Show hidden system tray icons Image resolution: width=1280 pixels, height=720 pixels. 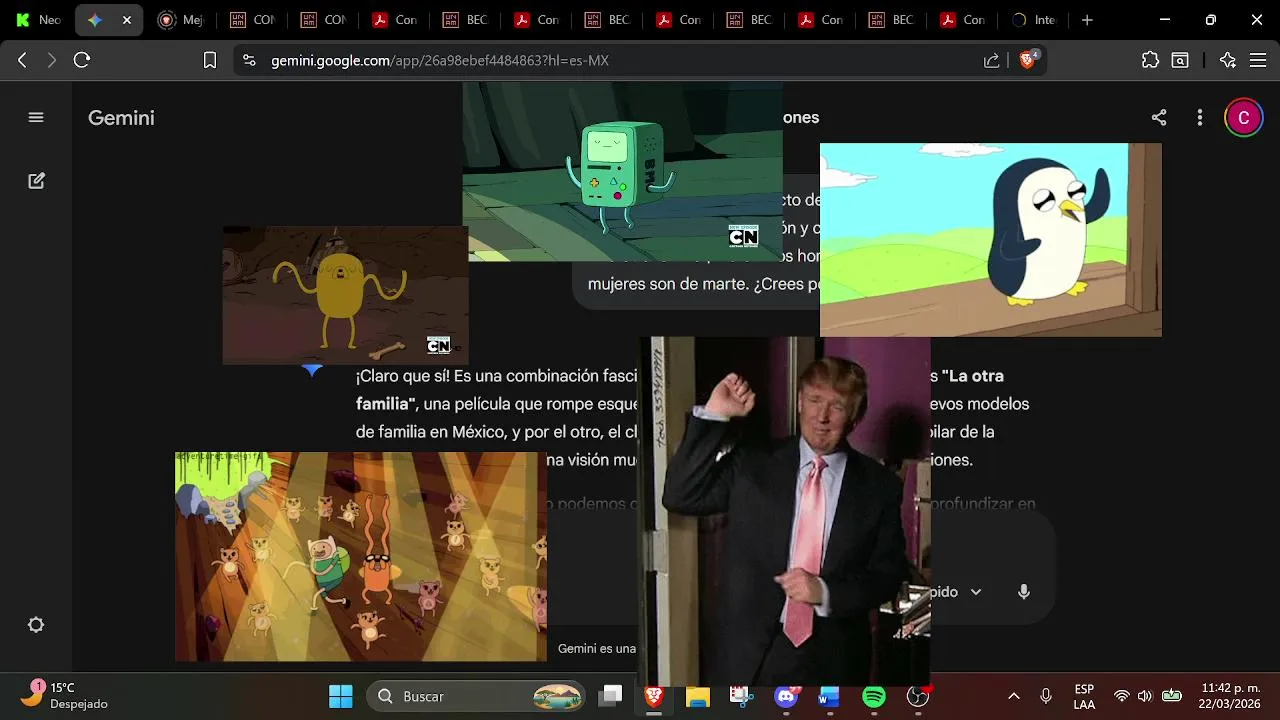click(x=1014, y=696)
